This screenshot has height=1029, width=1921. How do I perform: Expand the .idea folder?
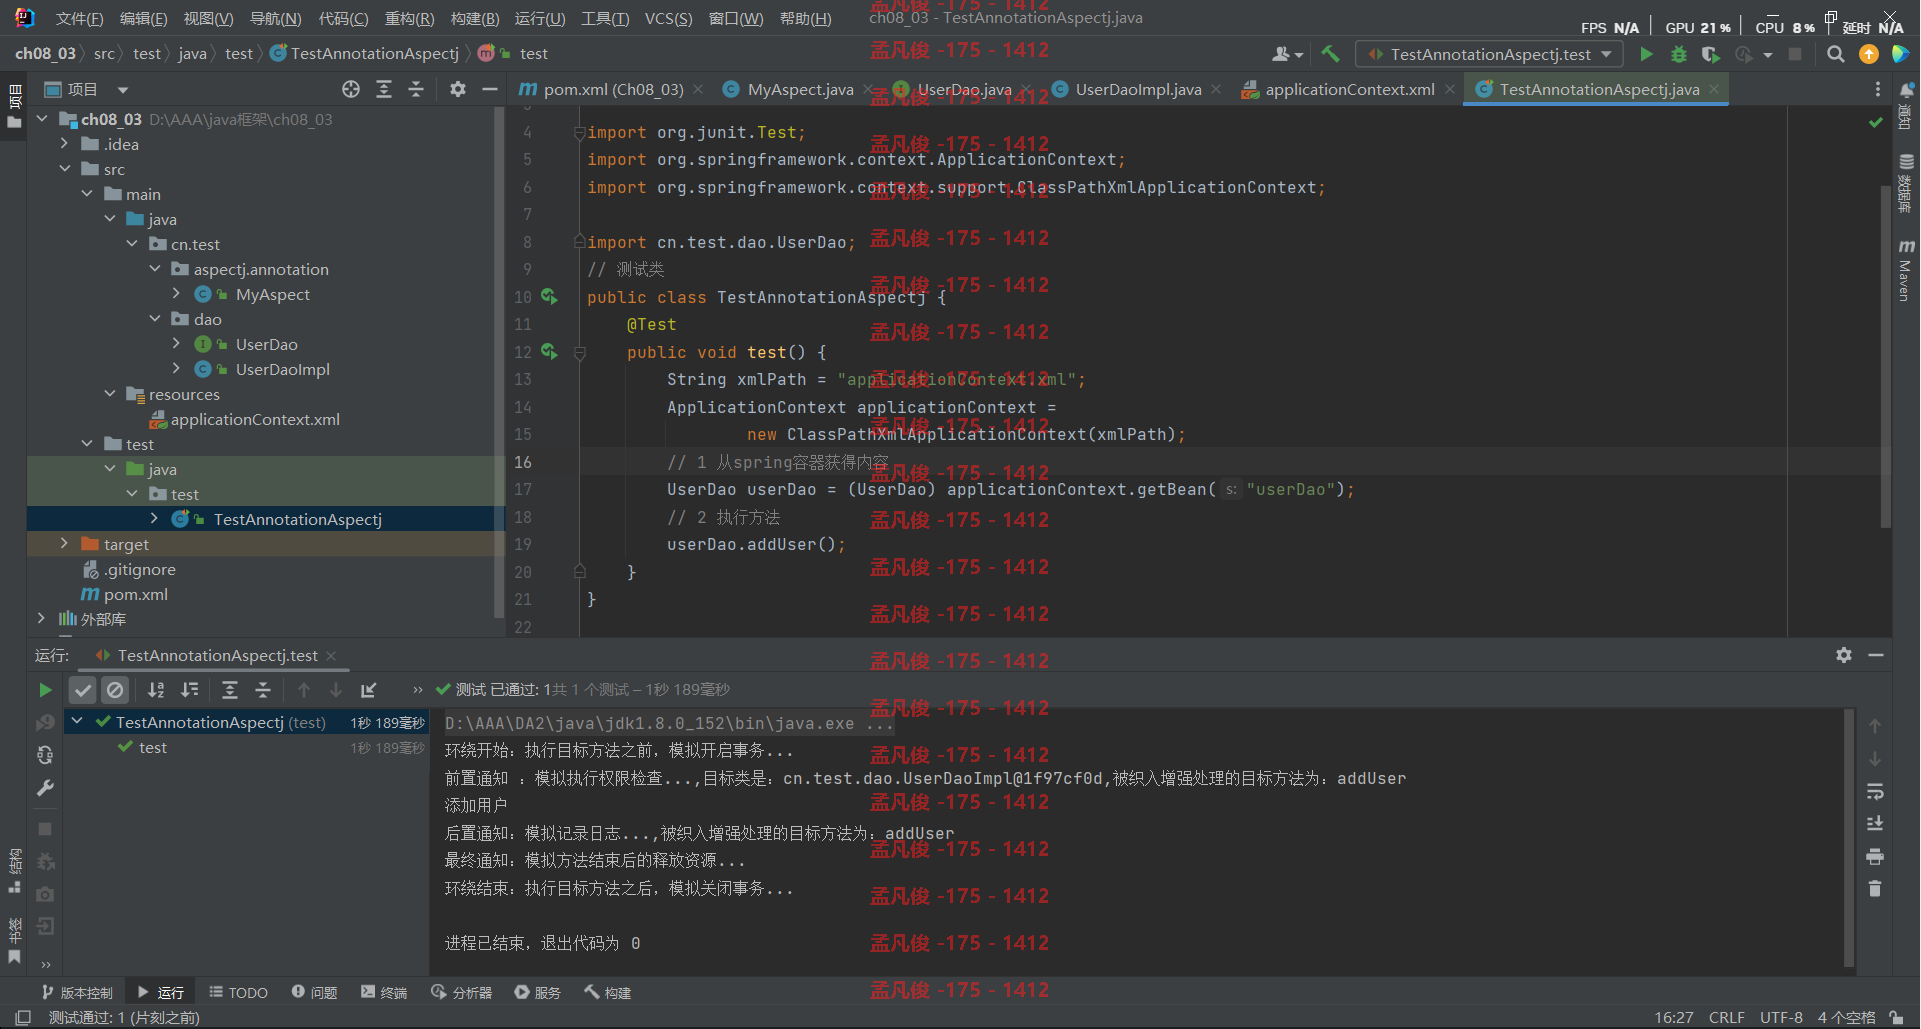click(x=64, y=144)
